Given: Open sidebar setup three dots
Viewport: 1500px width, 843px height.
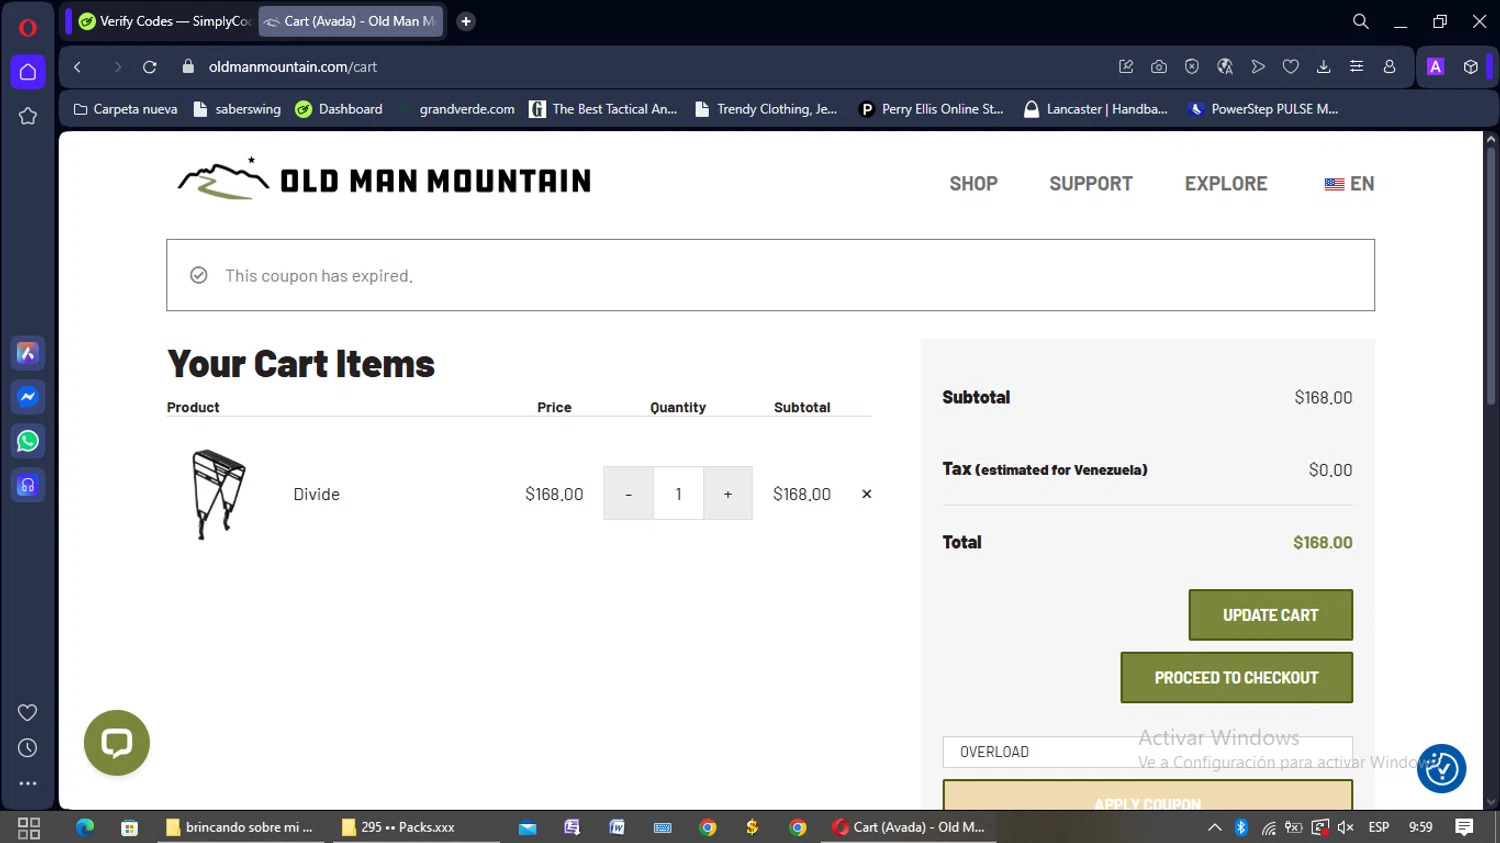Looking at the screenshot, I should (x=28, y=784).
